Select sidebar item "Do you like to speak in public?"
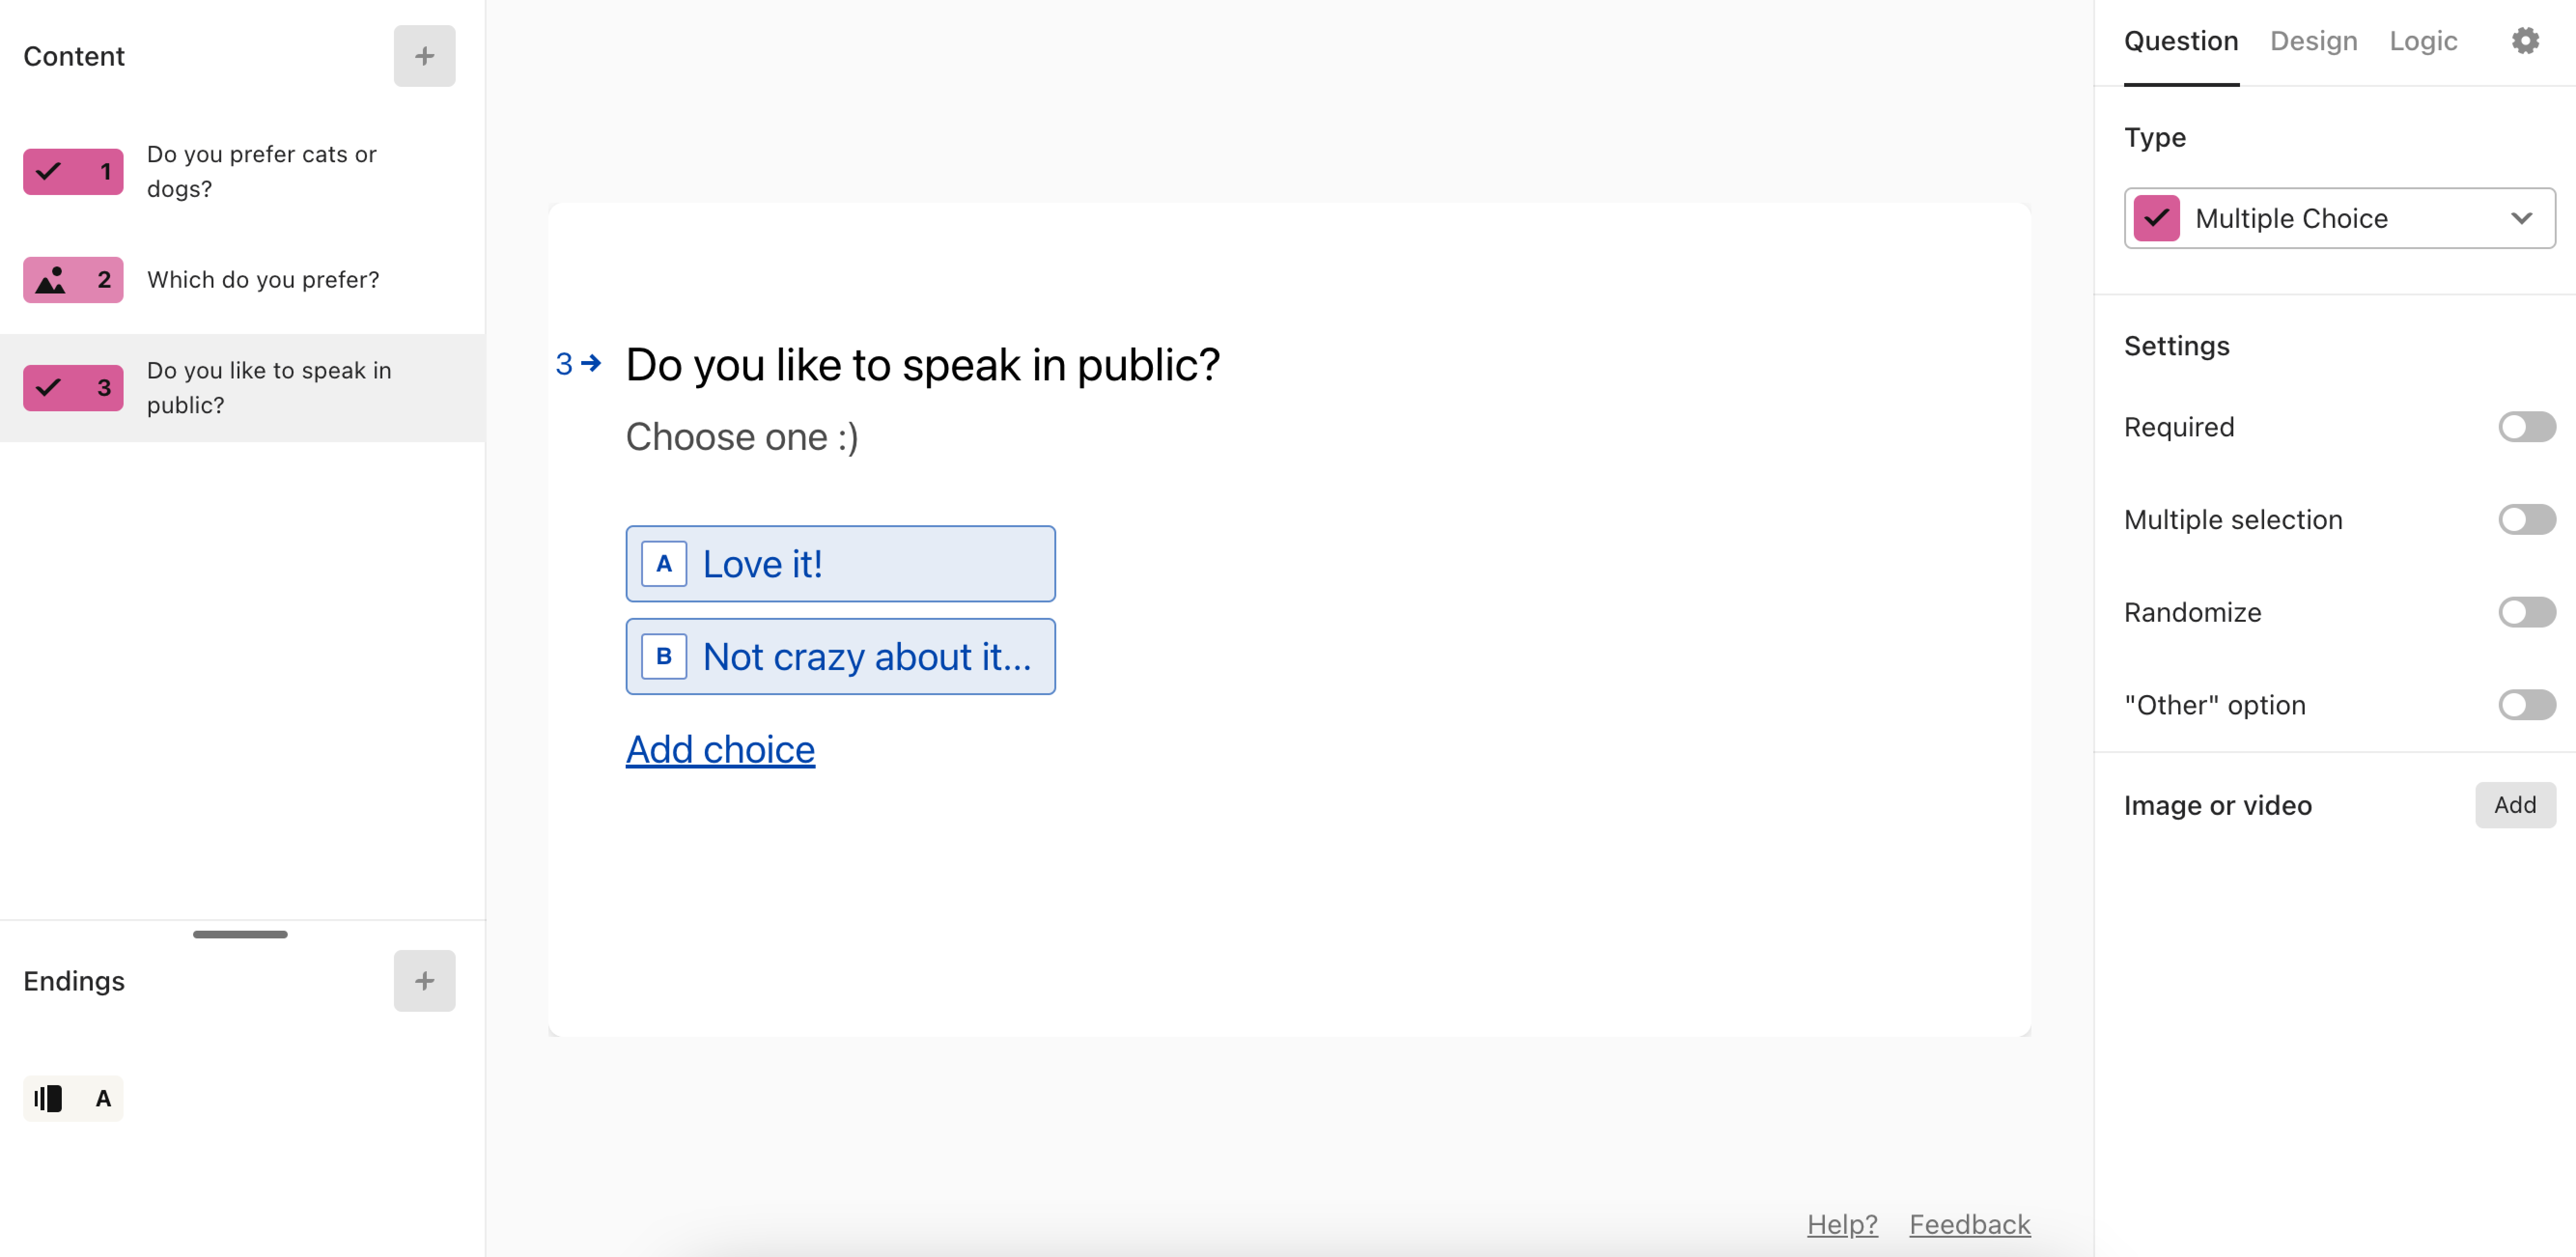This screenshot has width=2576, height=1257. tap(242, 388)
